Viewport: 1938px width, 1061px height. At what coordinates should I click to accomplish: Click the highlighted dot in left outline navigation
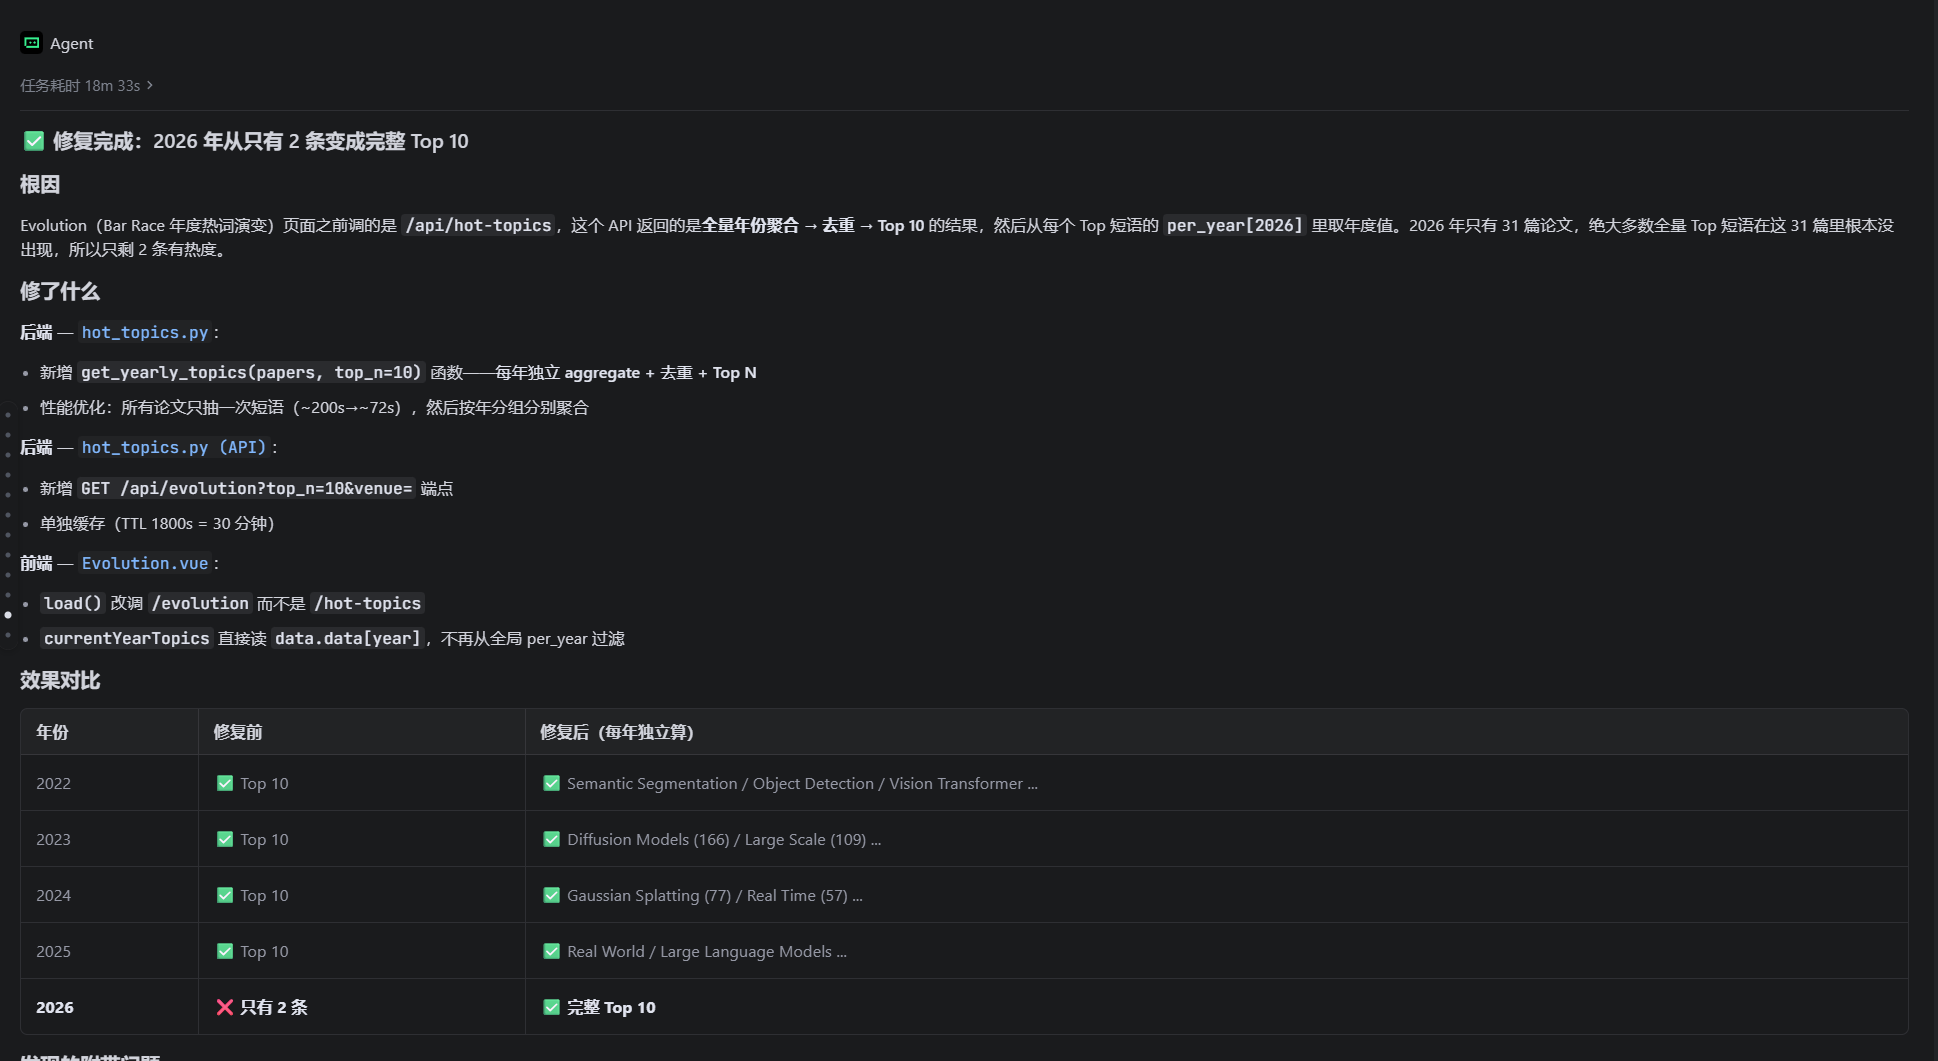tap(8, 614)
